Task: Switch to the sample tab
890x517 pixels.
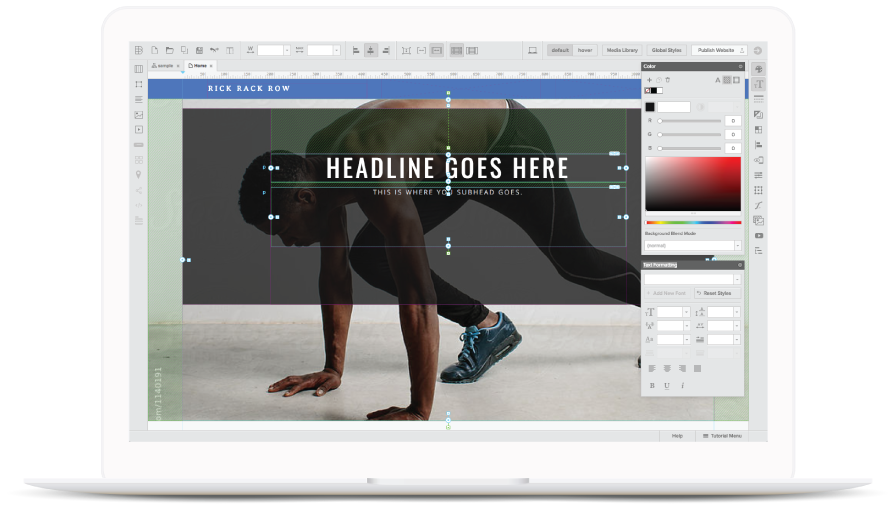Action: tap(163, 66)
